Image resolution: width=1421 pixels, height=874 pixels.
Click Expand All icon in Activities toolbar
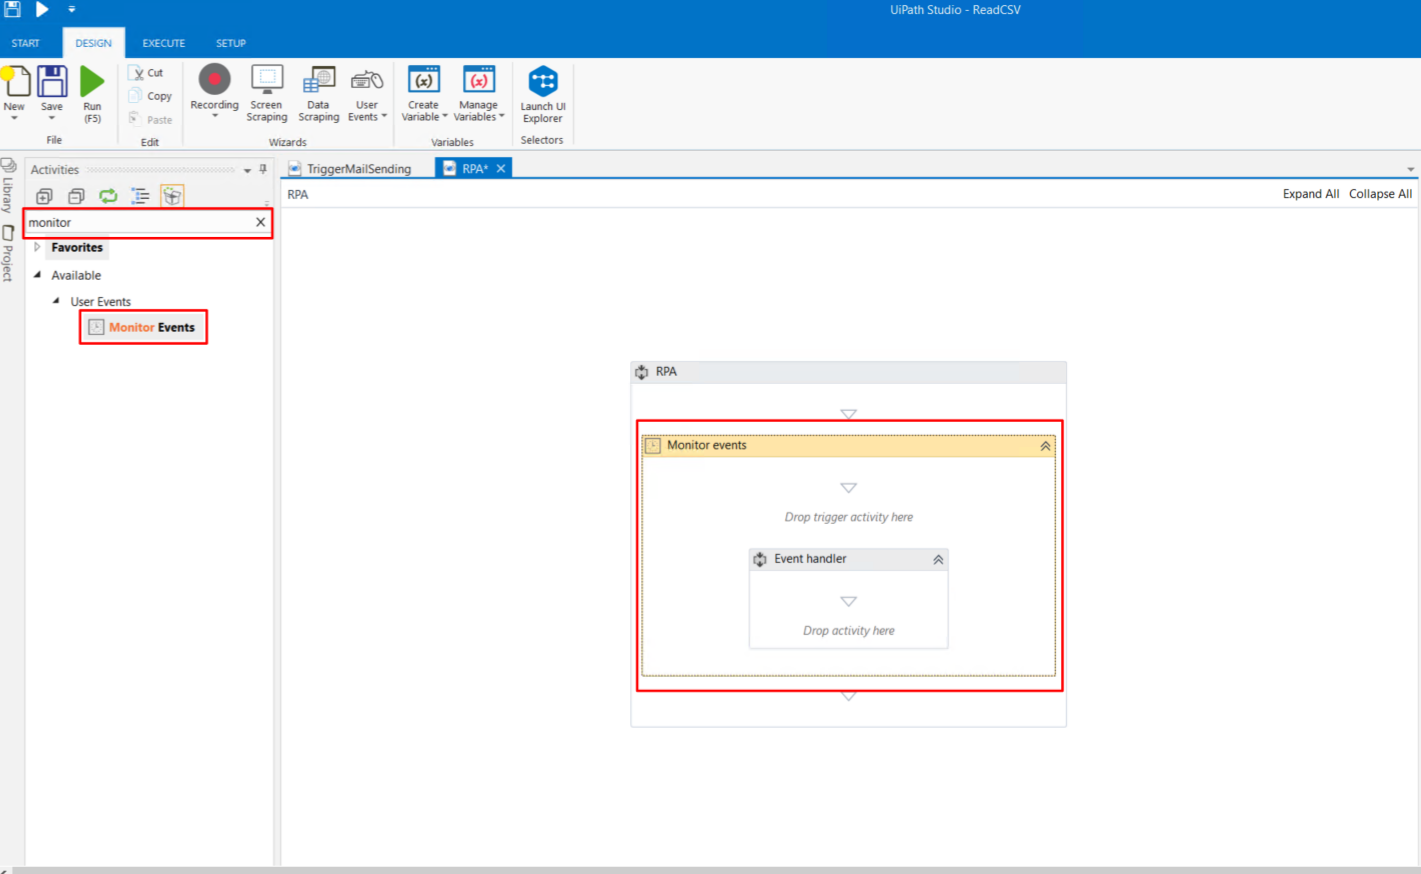(x=44, y=196)
